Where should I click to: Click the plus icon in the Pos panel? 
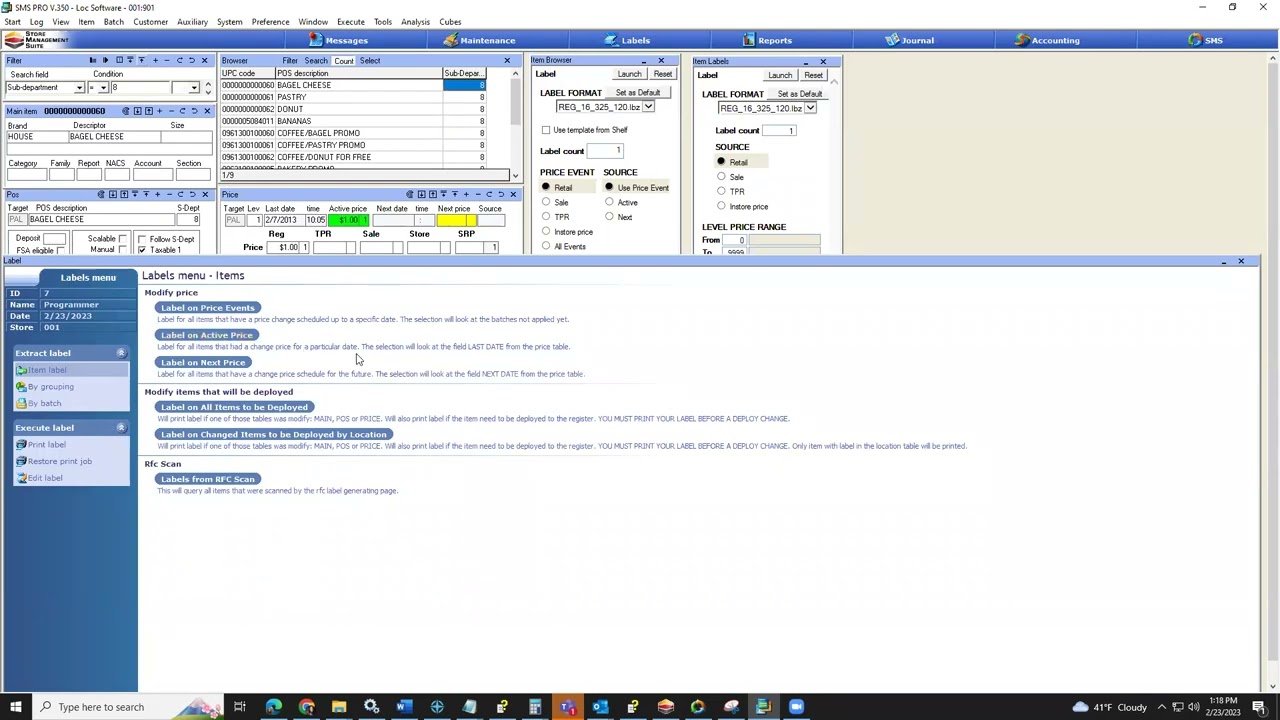point(157,194)
